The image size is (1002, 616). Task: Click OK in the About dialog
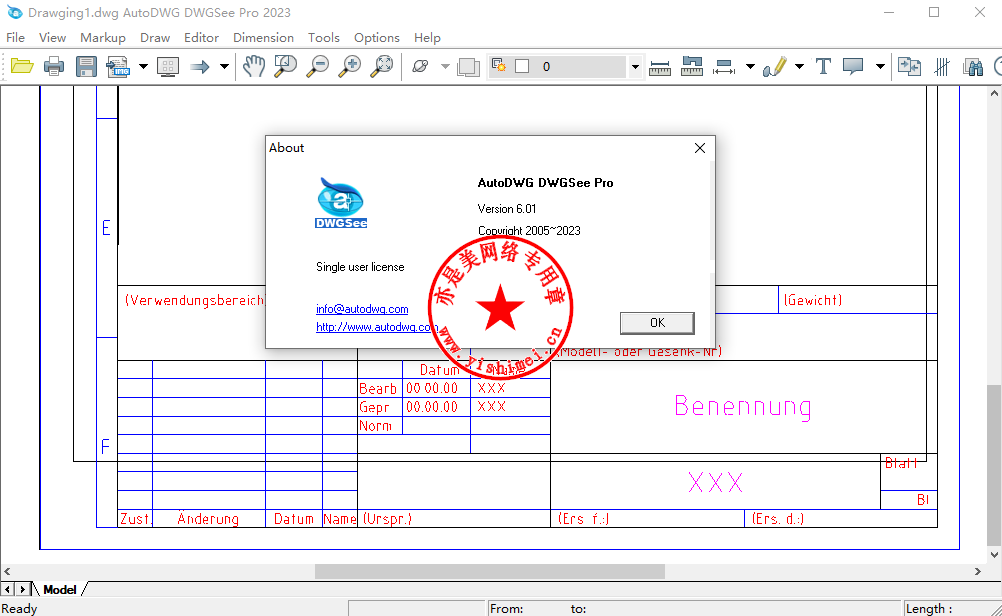click(x=658, y=323)
